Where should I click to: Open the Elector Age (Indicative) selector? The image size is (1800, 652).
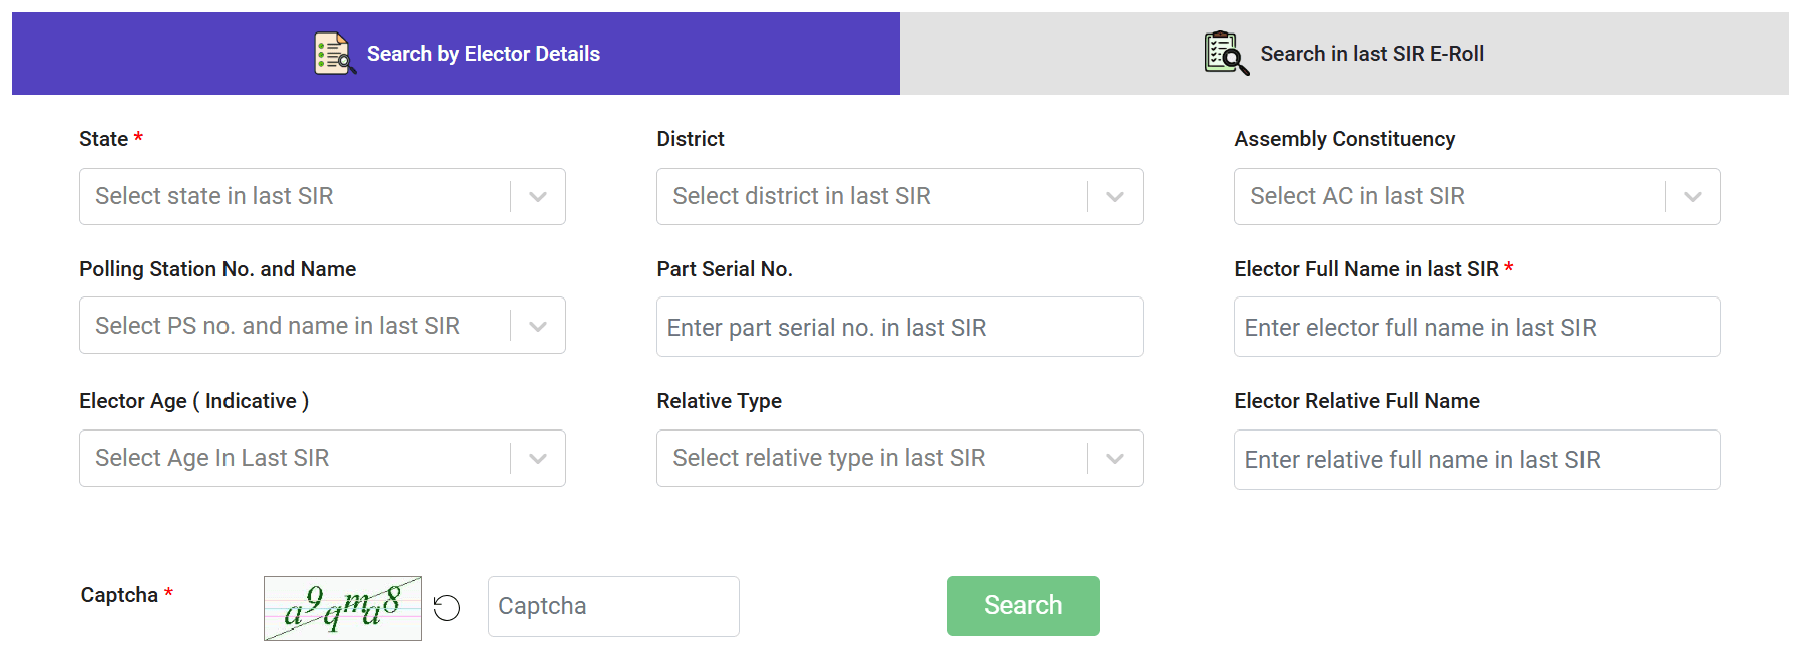point(290,458)
